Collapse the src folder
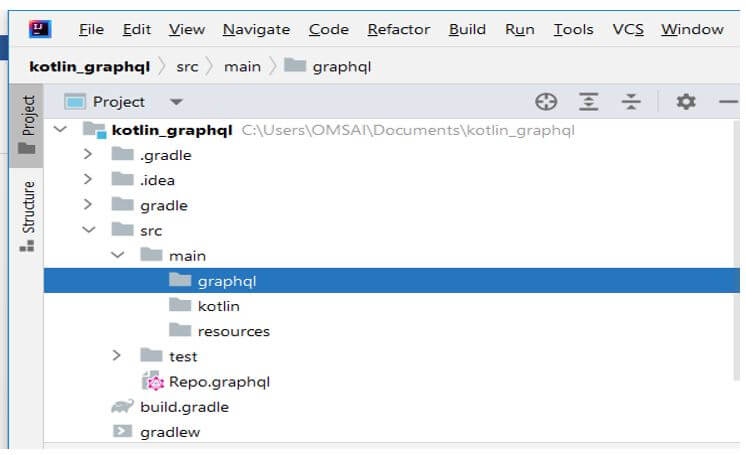This screenshot has height=455, width=746. (88, 230)
